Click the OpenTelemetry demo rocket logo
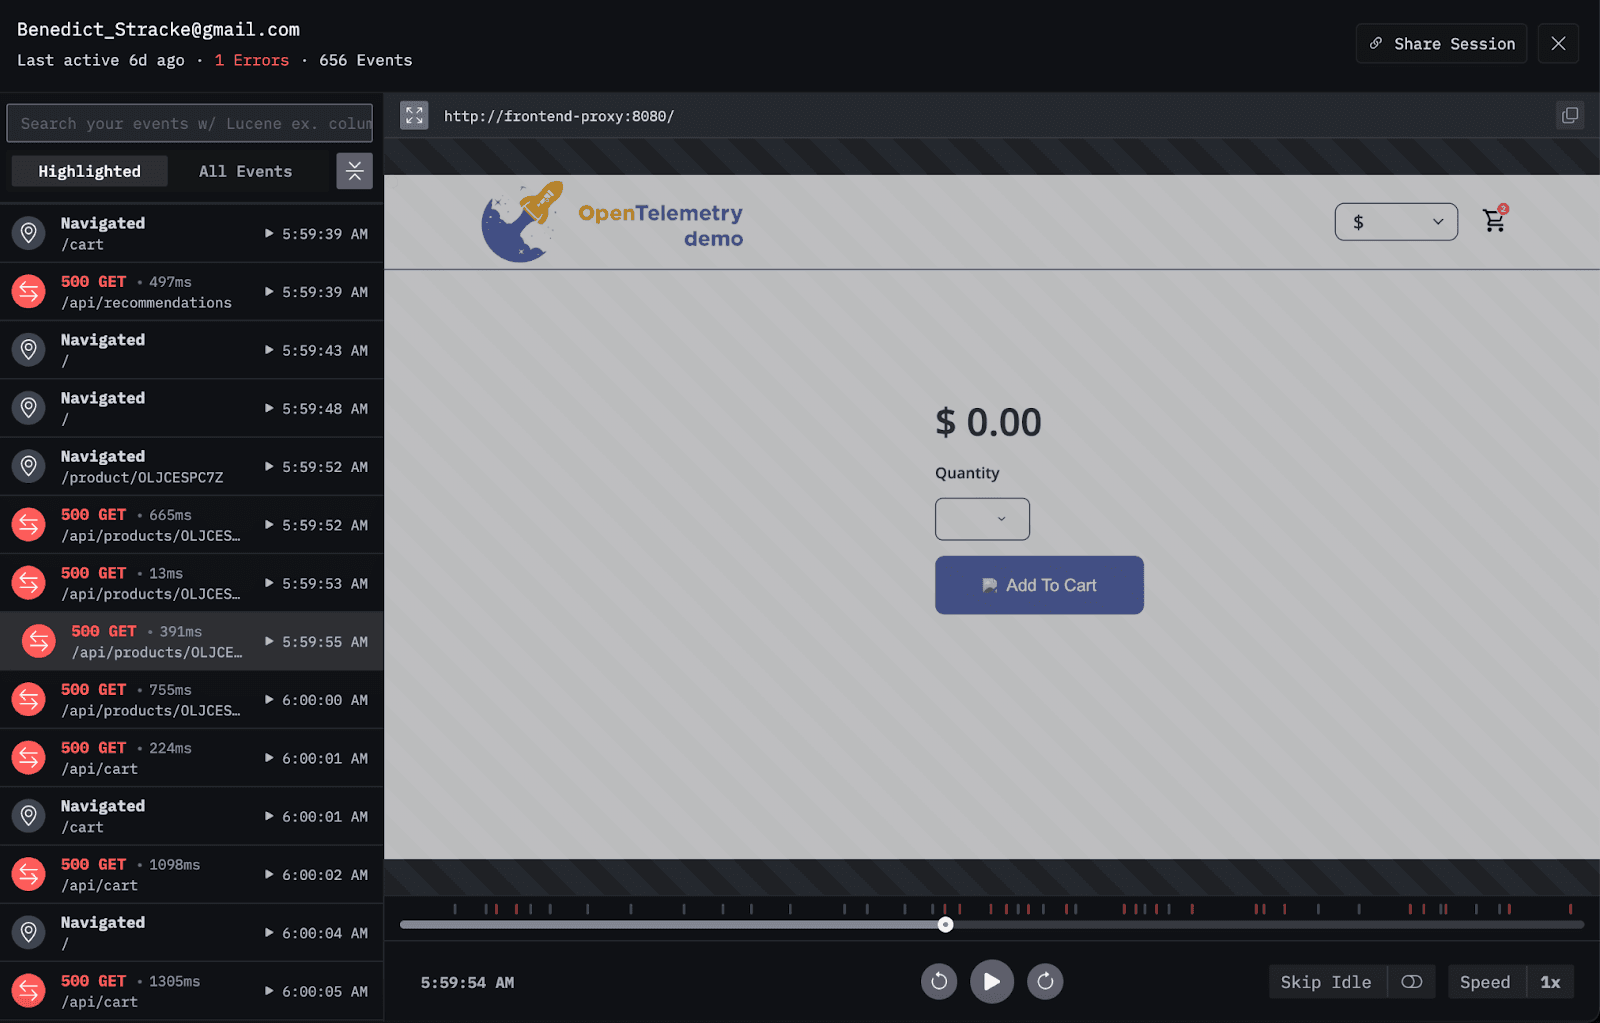Image resolution: width=1600 pixels, height=1023 pixels. (522, 222)
